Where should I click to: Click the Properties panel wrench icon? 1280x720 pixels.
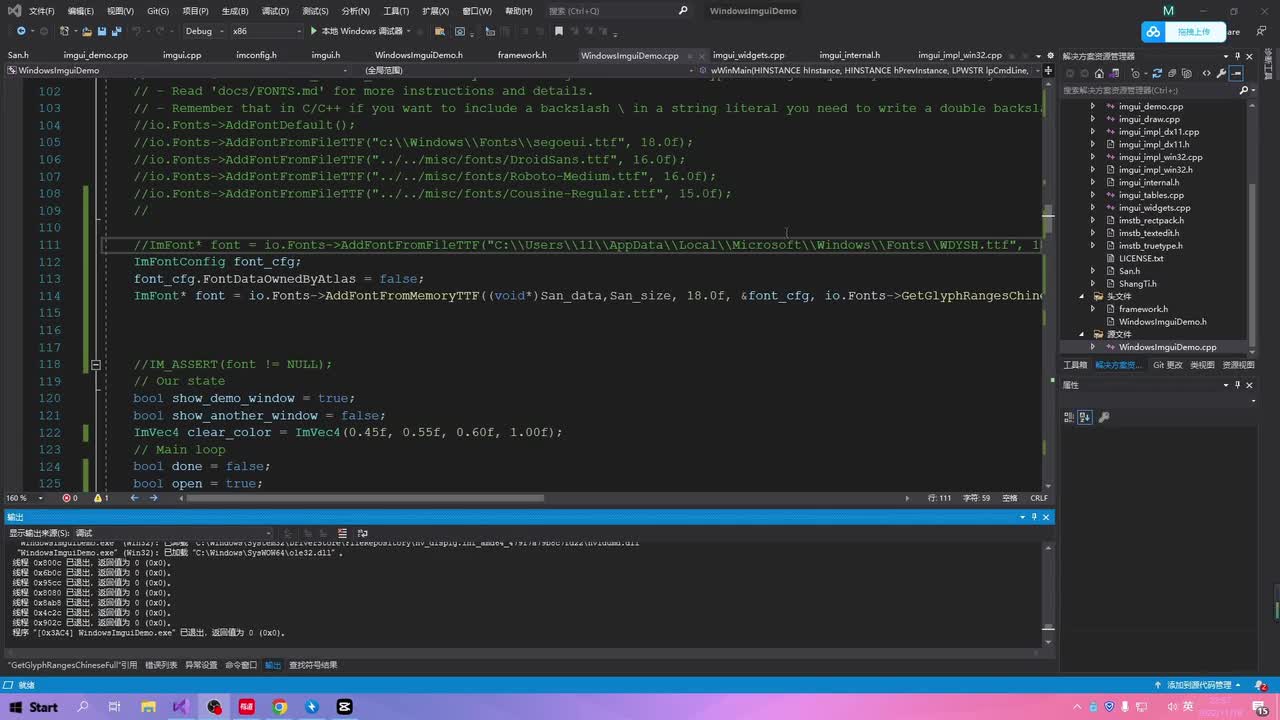point(1105,417)
